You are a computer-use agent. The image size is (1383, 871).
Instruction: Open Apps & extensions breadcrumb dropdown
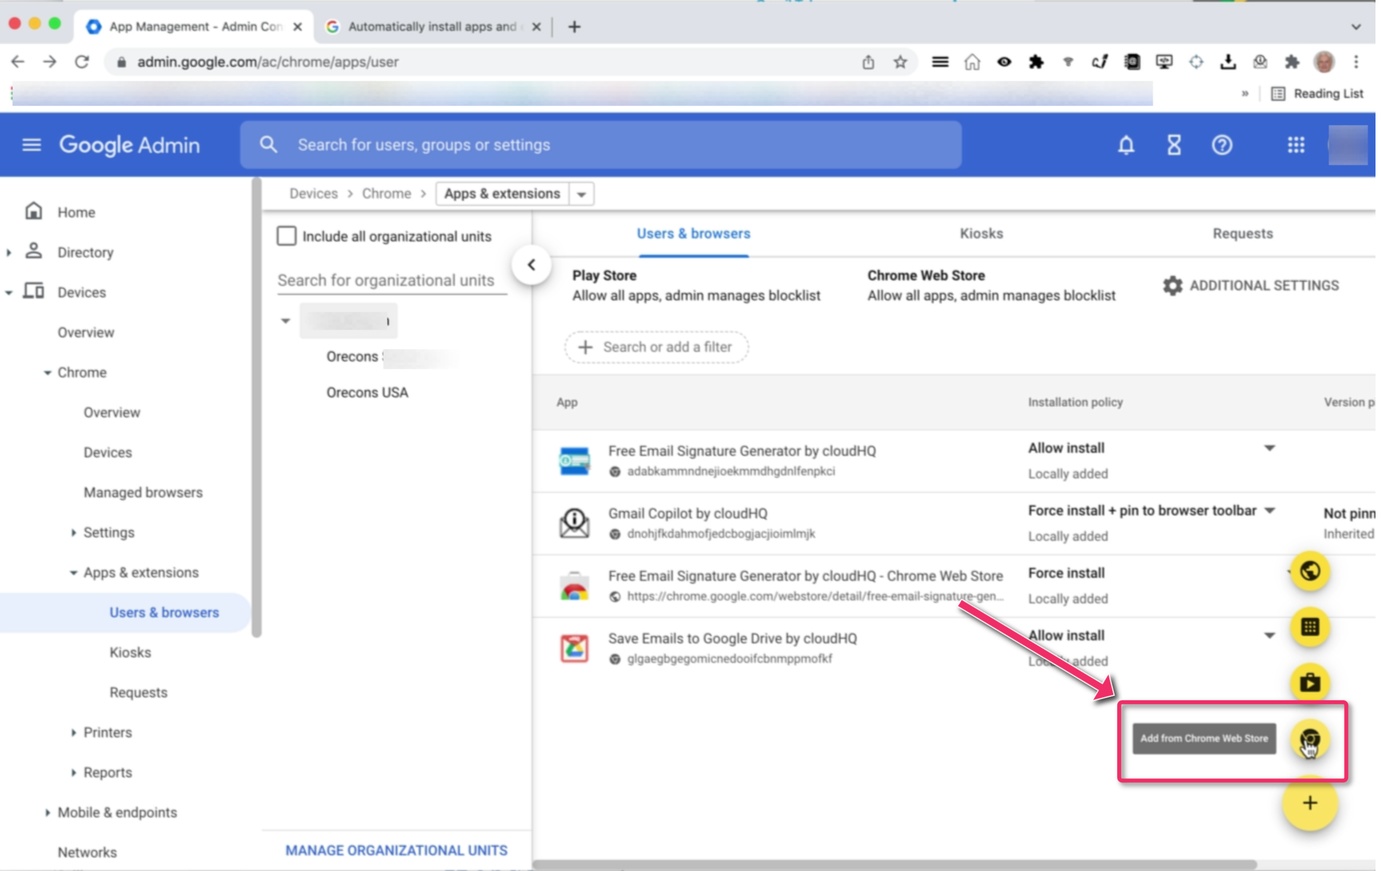(x=581, y=194)
